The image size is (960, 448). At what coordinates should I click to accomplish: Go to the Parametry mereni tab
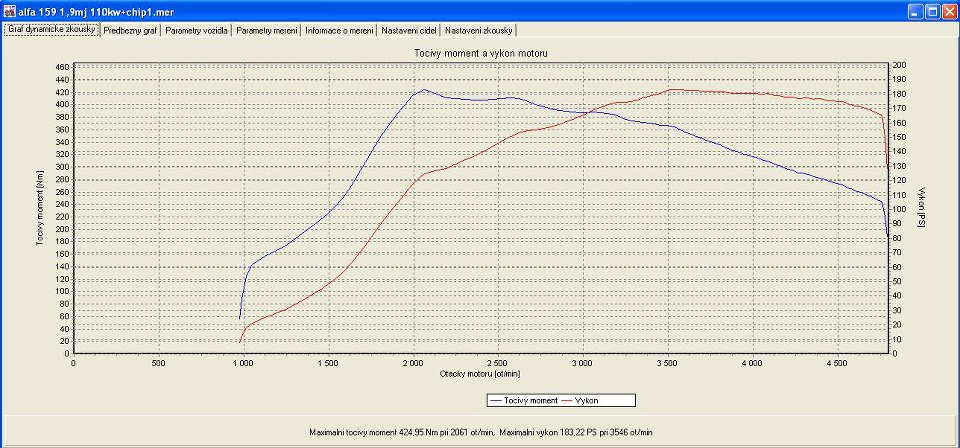(266, 30)
